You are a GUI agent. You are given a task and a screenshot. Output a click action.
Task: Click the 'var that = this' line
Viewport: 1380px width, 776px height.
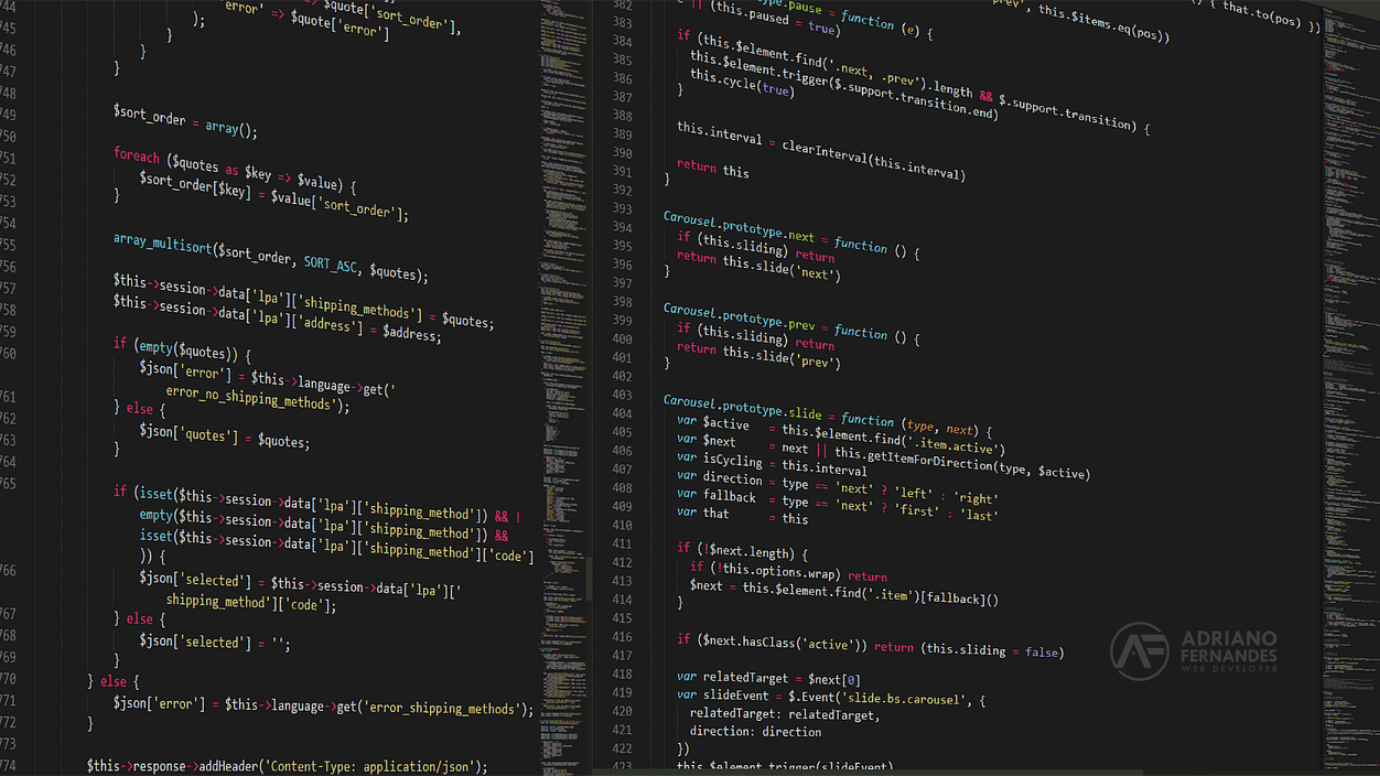[742, 515]
